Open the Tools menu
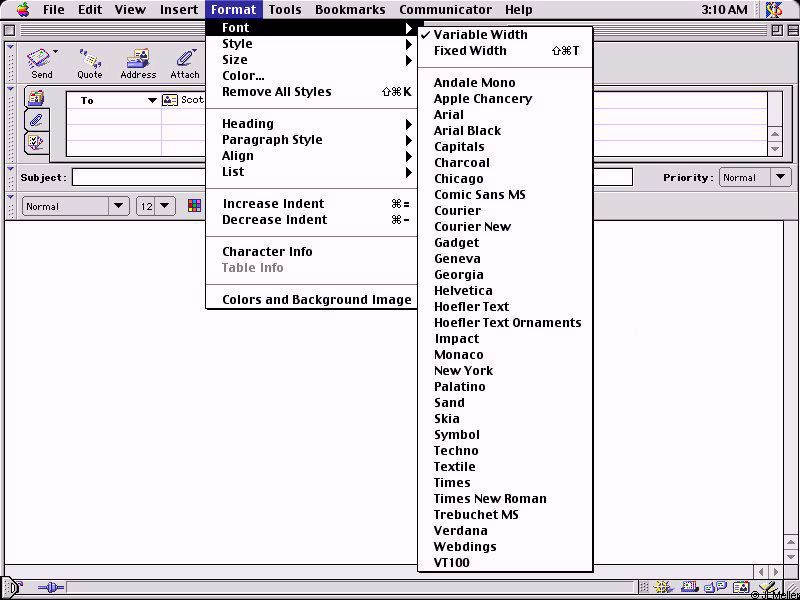 (x=285, y=9)
